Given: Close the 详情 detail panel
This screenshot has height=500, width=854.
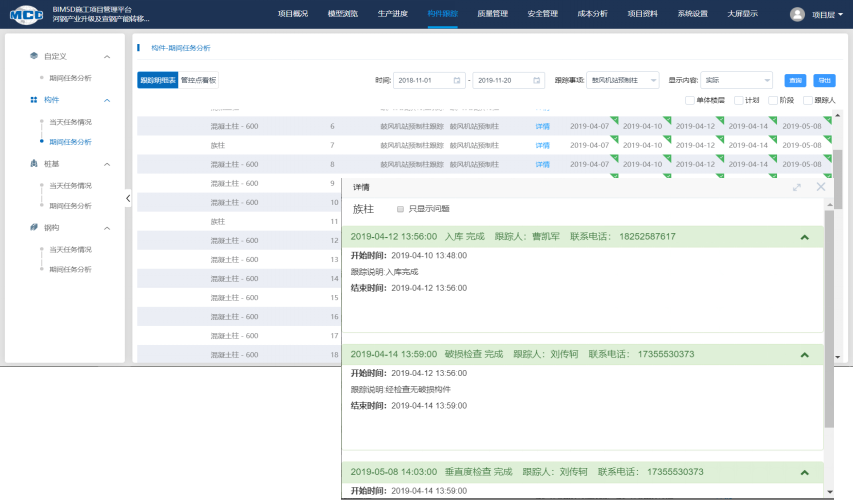Looking at the screenshot, I should coord(821,187).
